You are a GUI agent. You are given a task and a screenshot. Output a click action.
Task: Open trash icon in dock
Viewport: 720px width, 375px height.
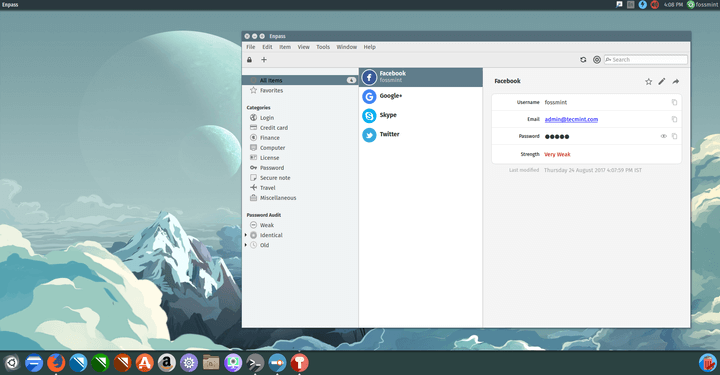(x=708, y=363)
